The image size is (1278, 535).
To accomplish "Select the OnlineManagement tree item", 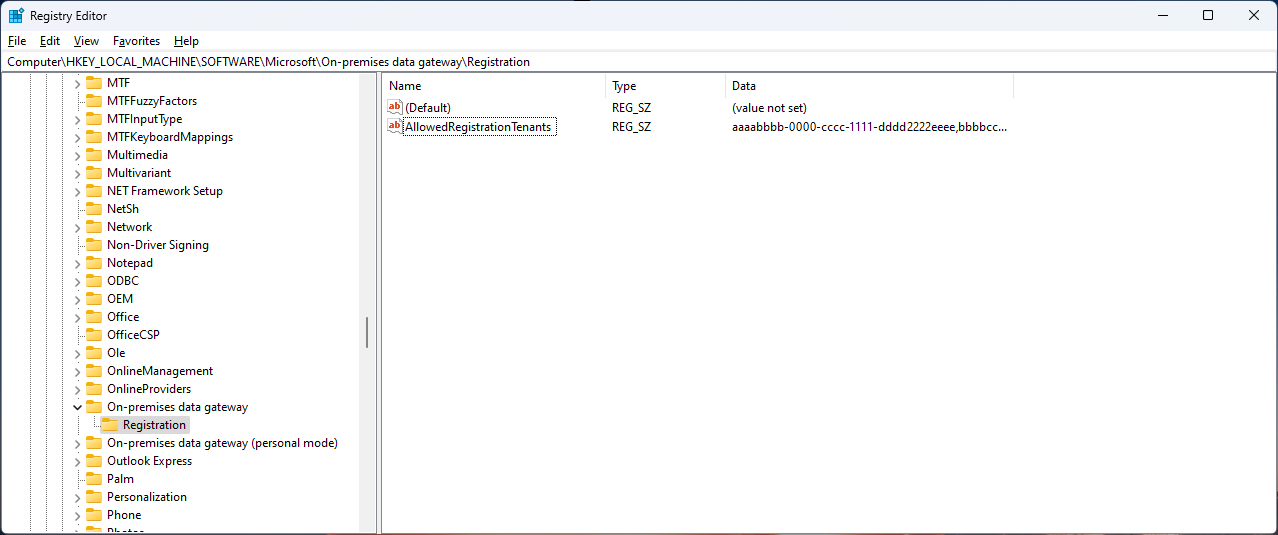I will (x=160, y=371).
